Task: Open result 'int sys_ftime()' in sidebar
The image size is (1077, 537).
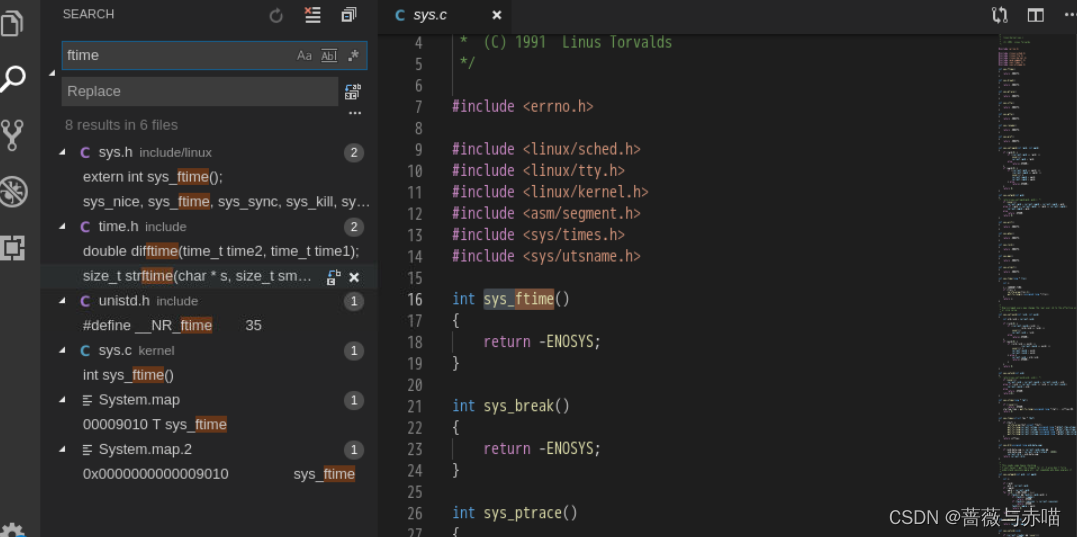Action: coord(128,375)
